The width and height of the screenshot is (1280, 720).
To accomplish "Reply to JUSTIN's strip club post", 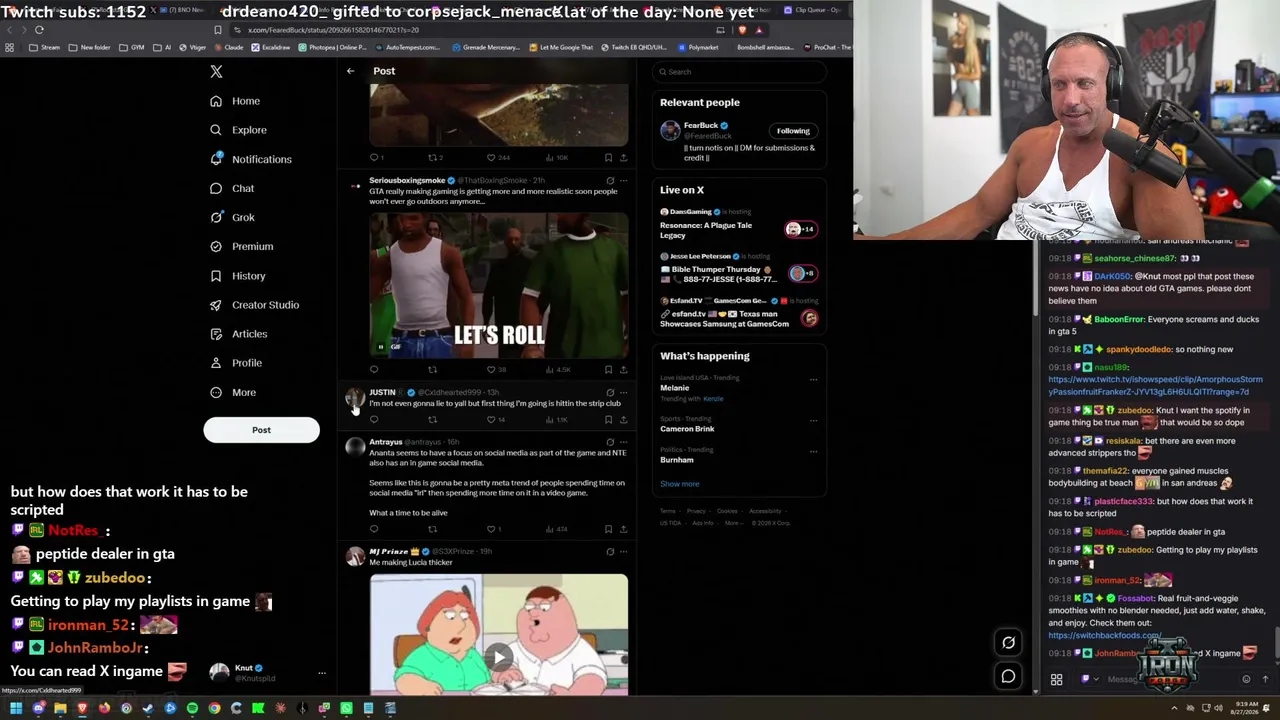I will (374, 419).
